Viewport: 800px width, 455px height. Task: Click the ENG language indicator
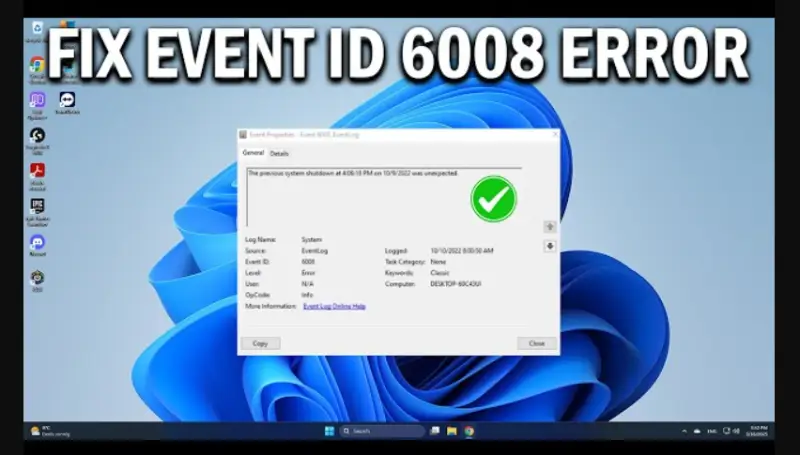pos(712,431)
